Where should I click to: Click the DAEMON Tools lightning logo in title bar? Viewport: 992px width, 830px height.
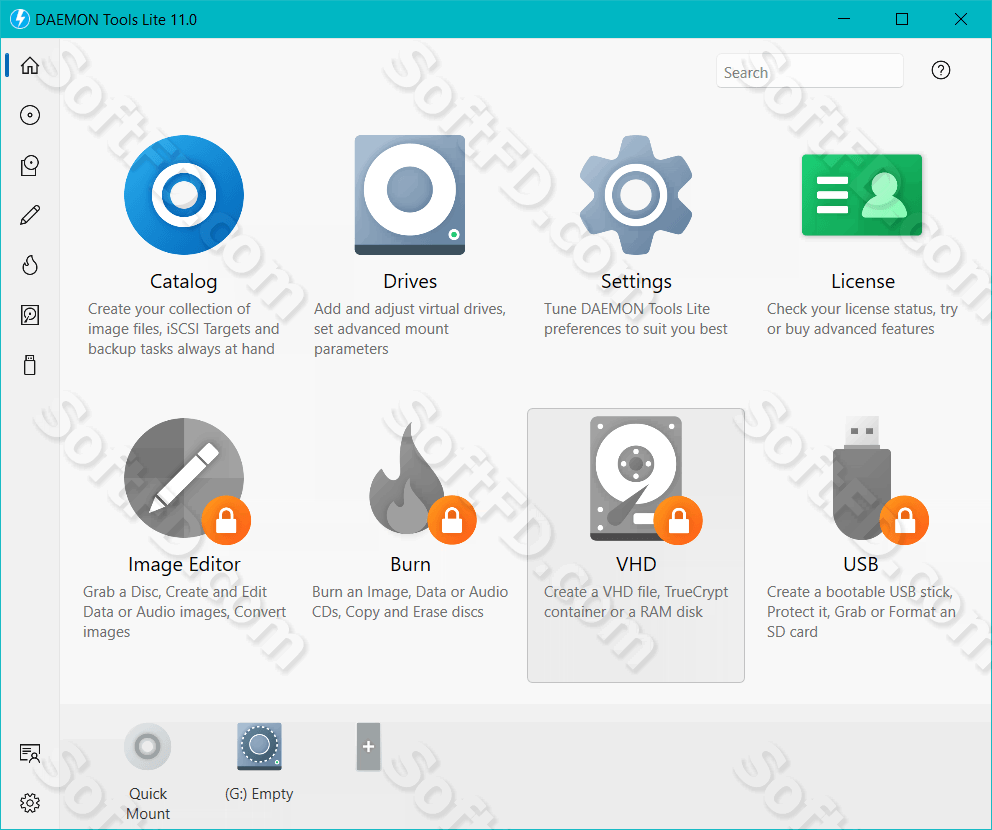(x=20, y=19)
